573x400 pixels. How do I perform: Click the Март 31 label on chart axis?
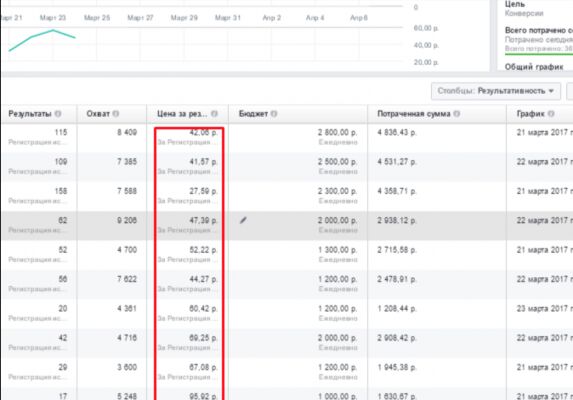coord(228,18)
